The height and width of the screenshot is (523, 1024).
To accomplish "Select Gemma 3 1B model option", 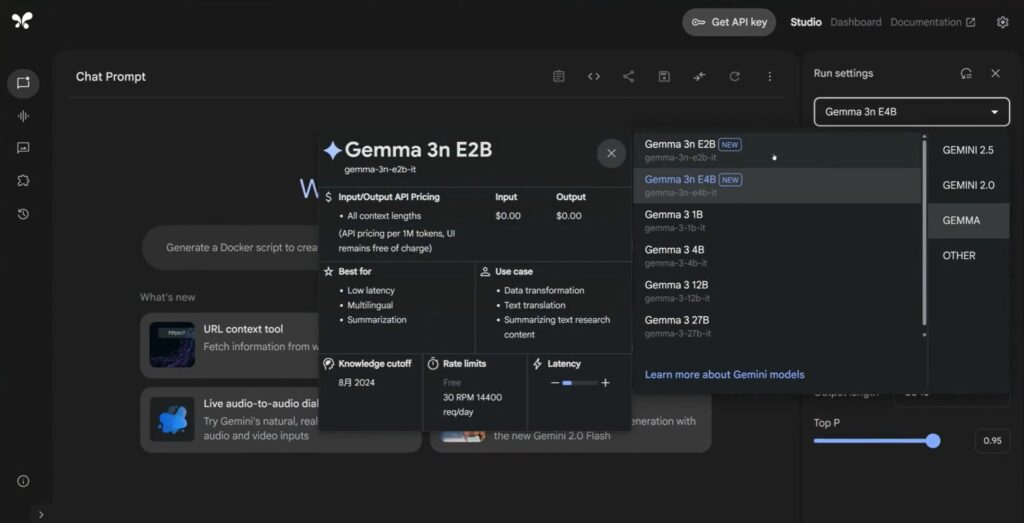I will point(777,221).
